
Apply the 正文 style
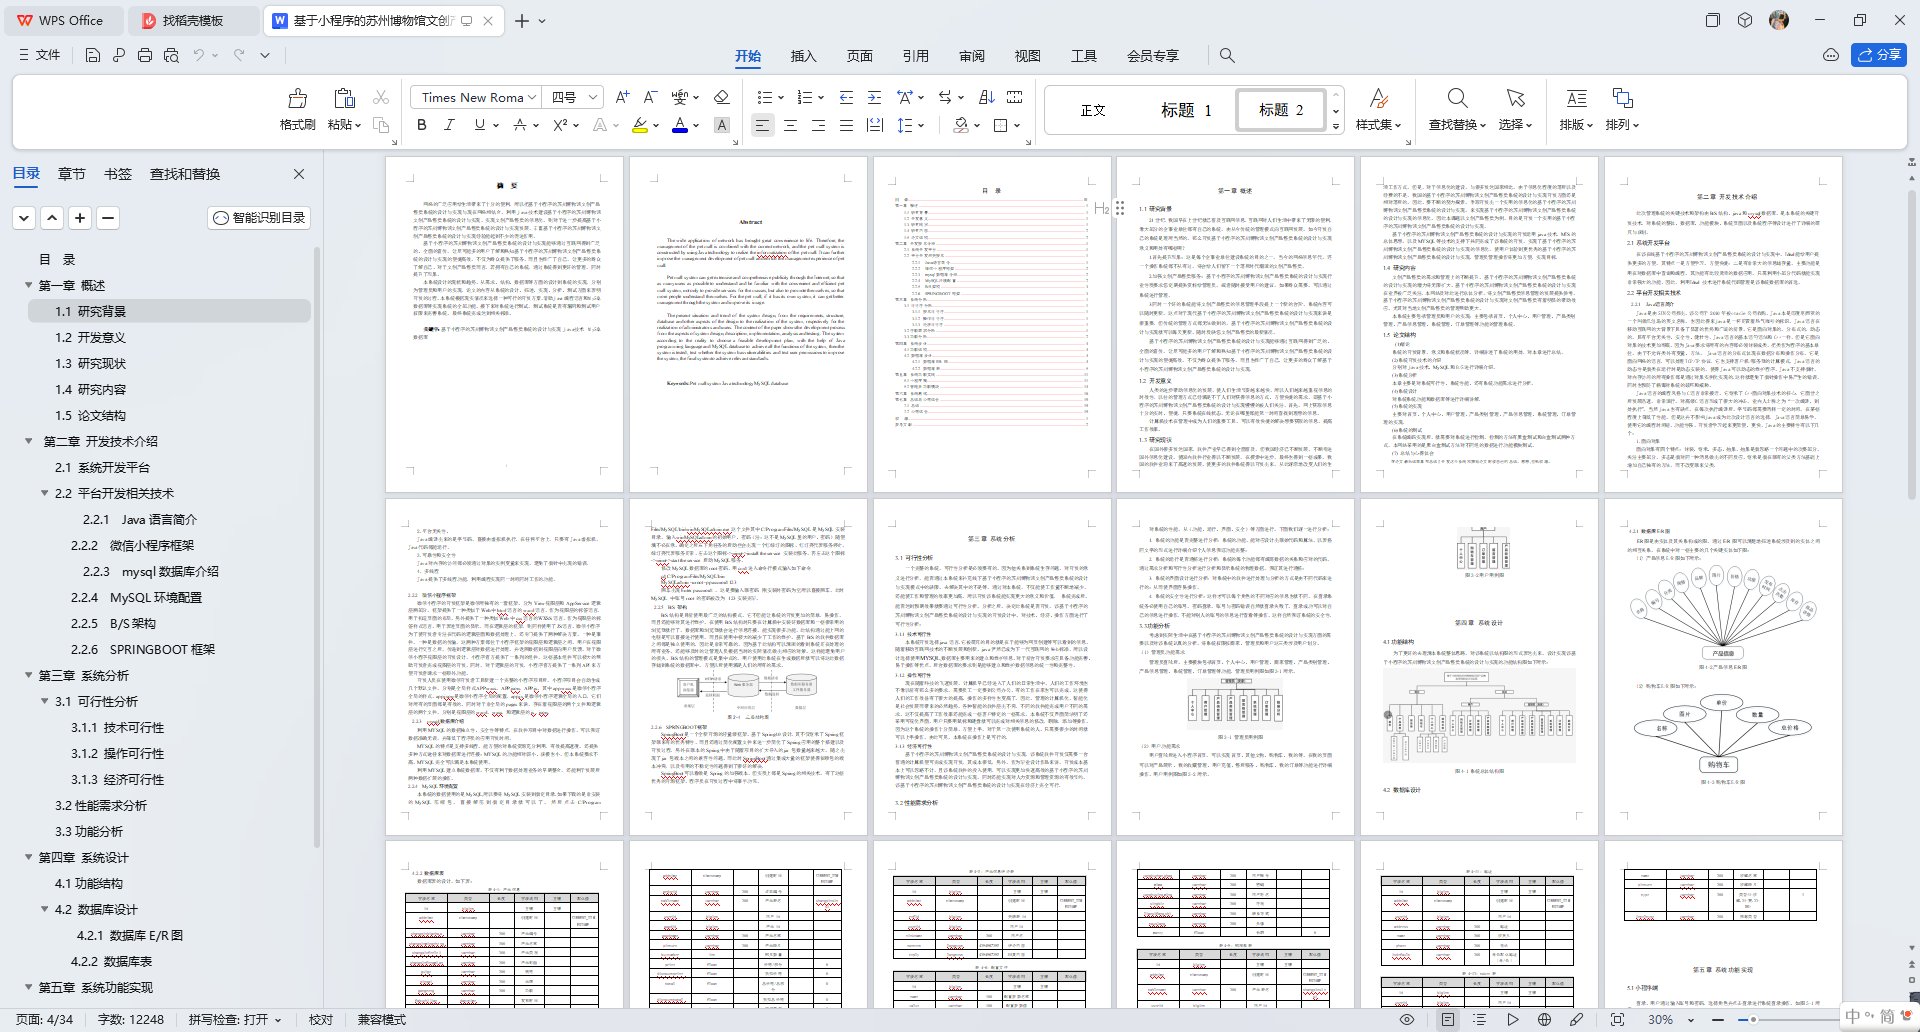click(x=1093, y=110)
